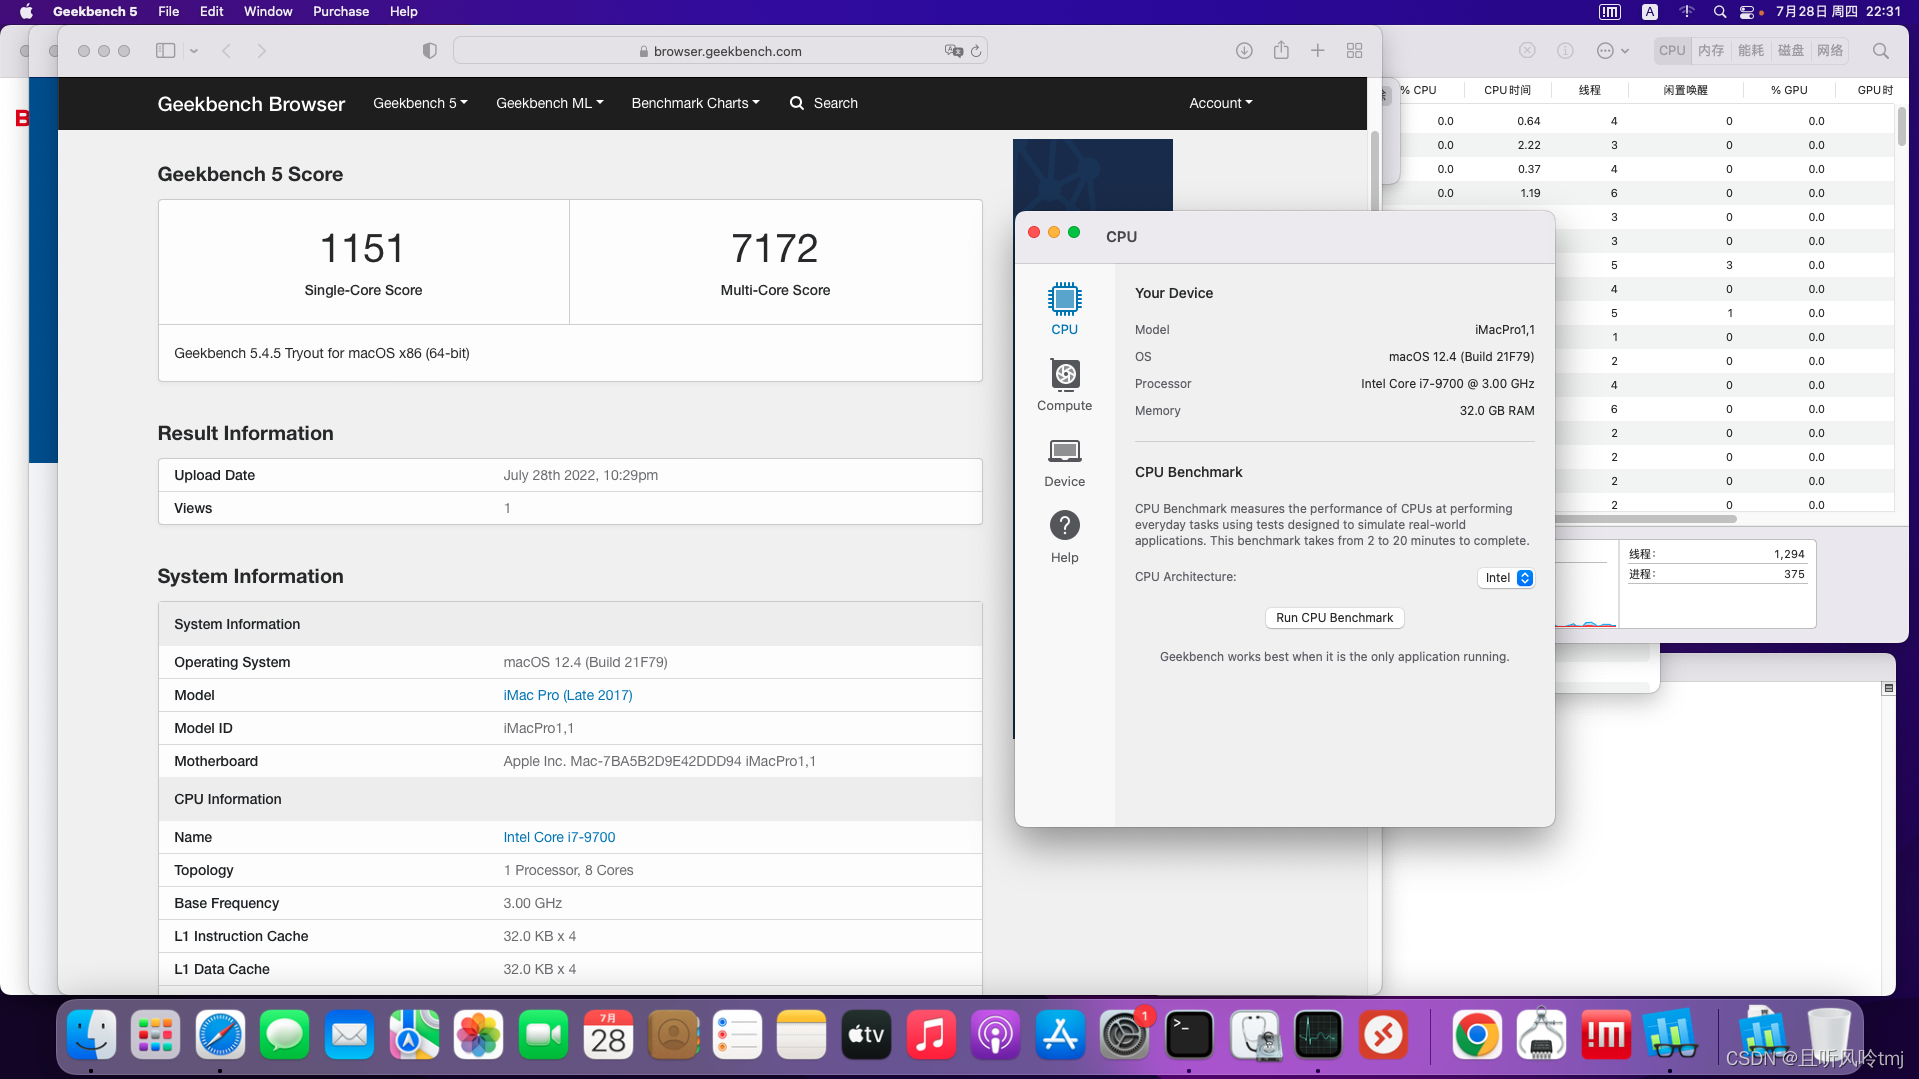Open the Safari share menu
The image size is (1919, 1079).
point(1281,50)
